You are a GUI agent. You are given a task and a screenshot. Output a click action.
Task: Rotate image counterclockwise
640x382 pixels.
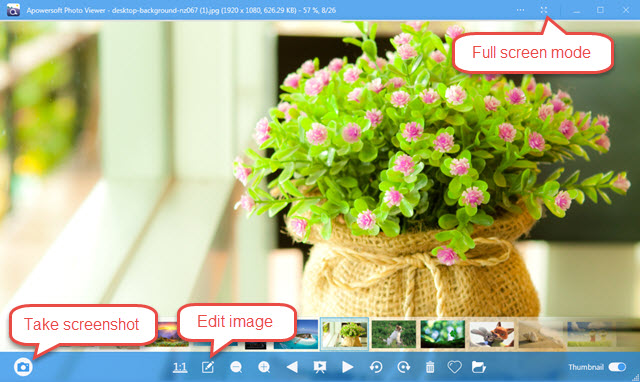pos(376,367)
